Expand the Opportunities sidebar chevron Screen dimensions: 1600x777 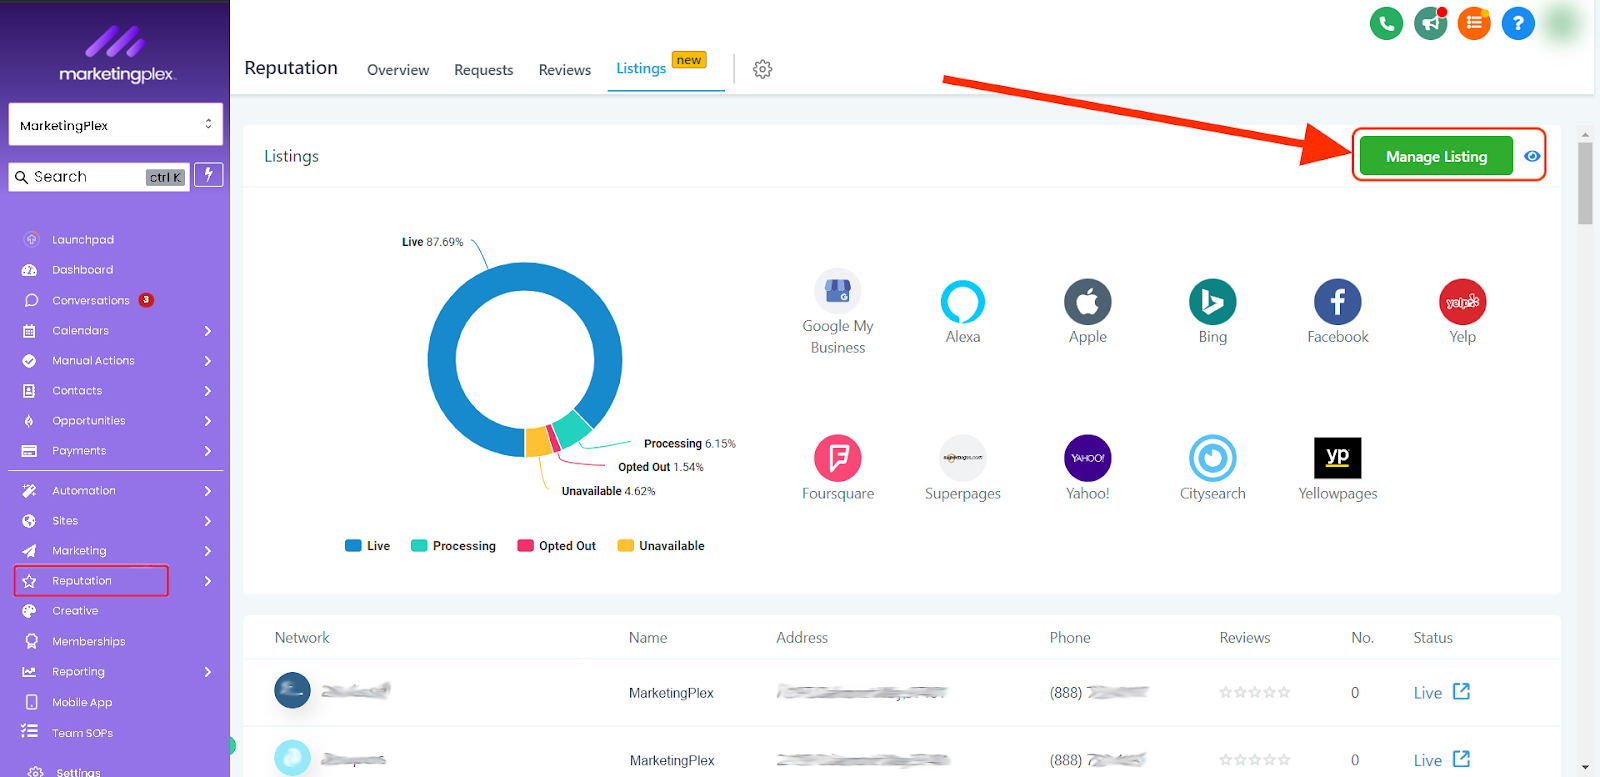point(208,421)
